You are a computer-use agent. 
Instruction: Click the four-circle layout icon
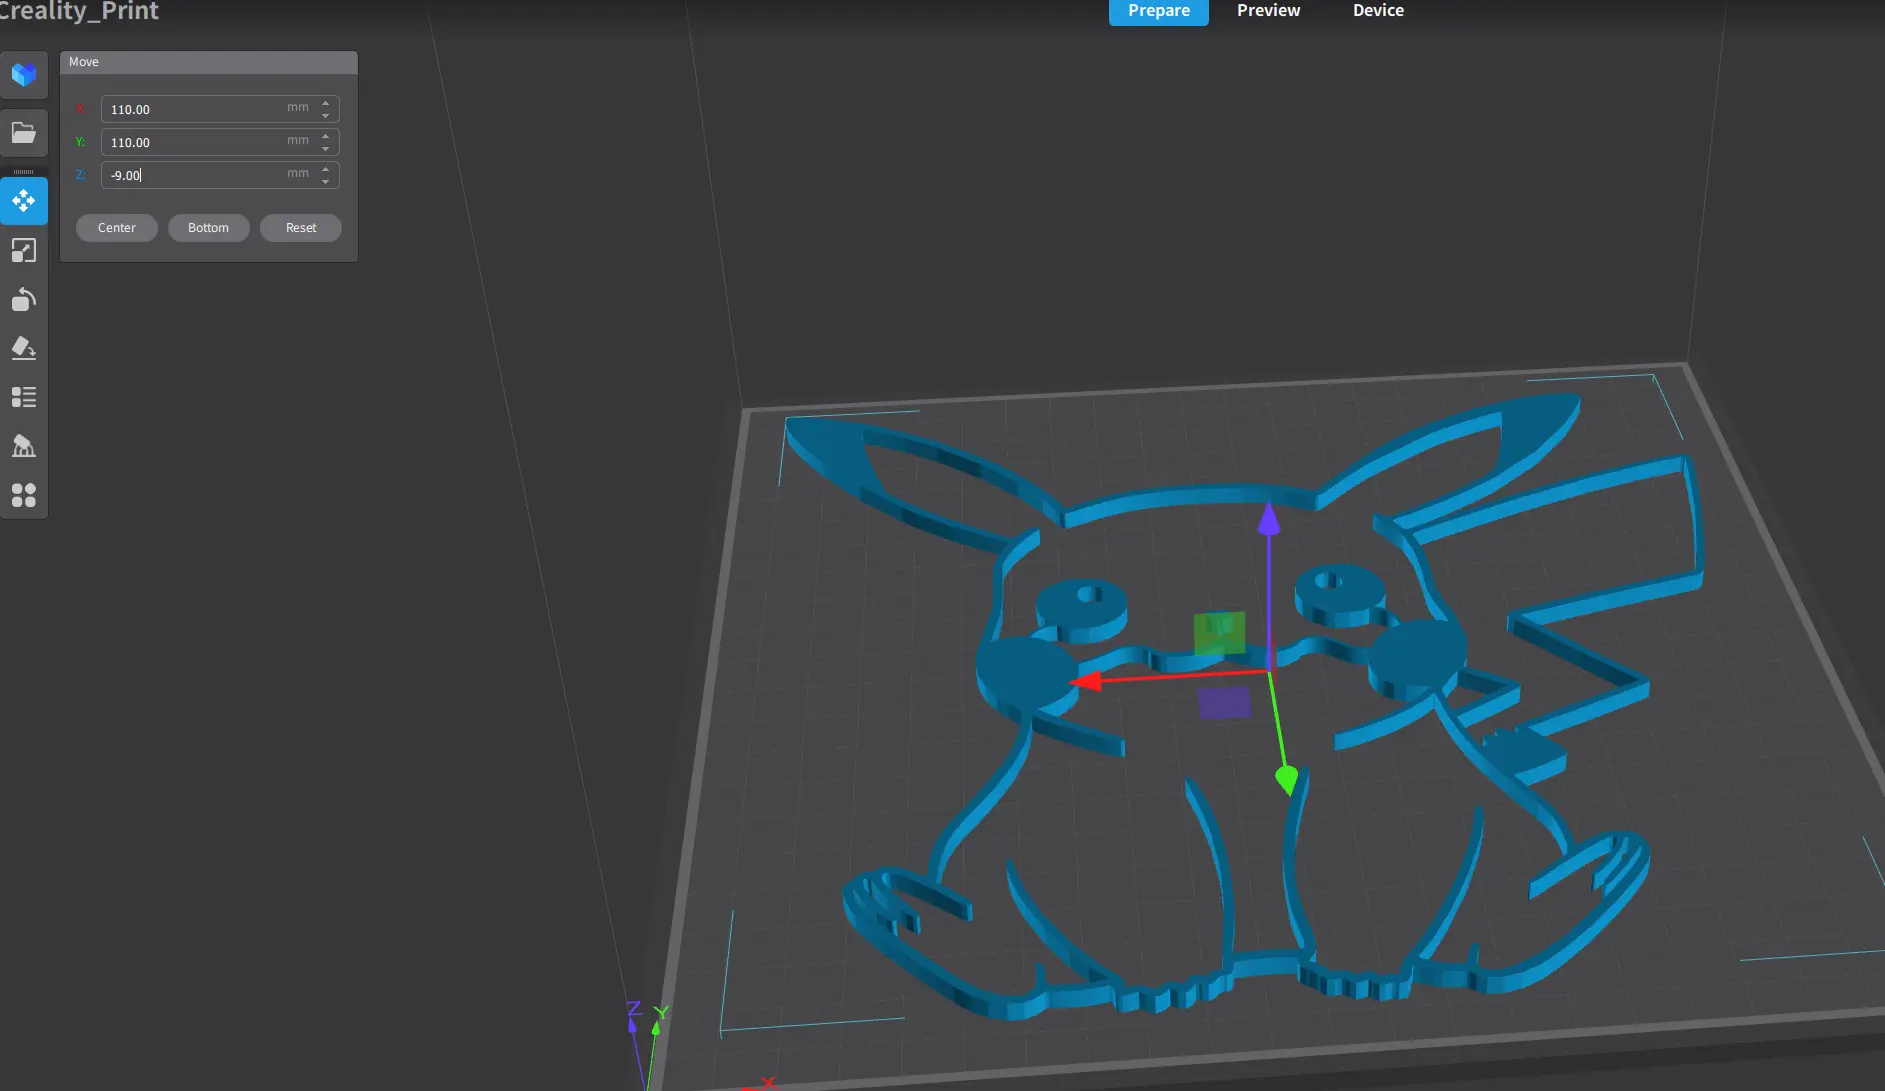(24, 495)
